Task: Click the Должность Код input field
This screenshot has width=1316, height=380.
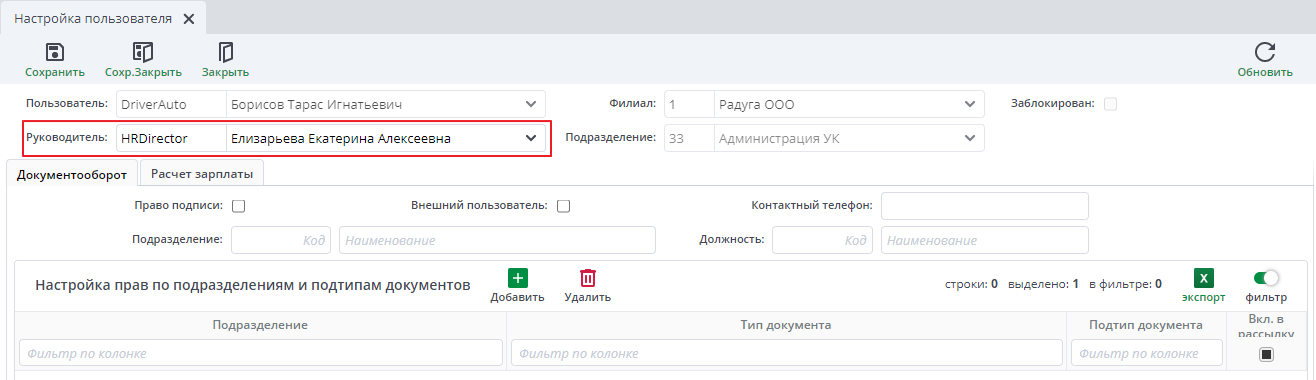Action: (822, 240)
